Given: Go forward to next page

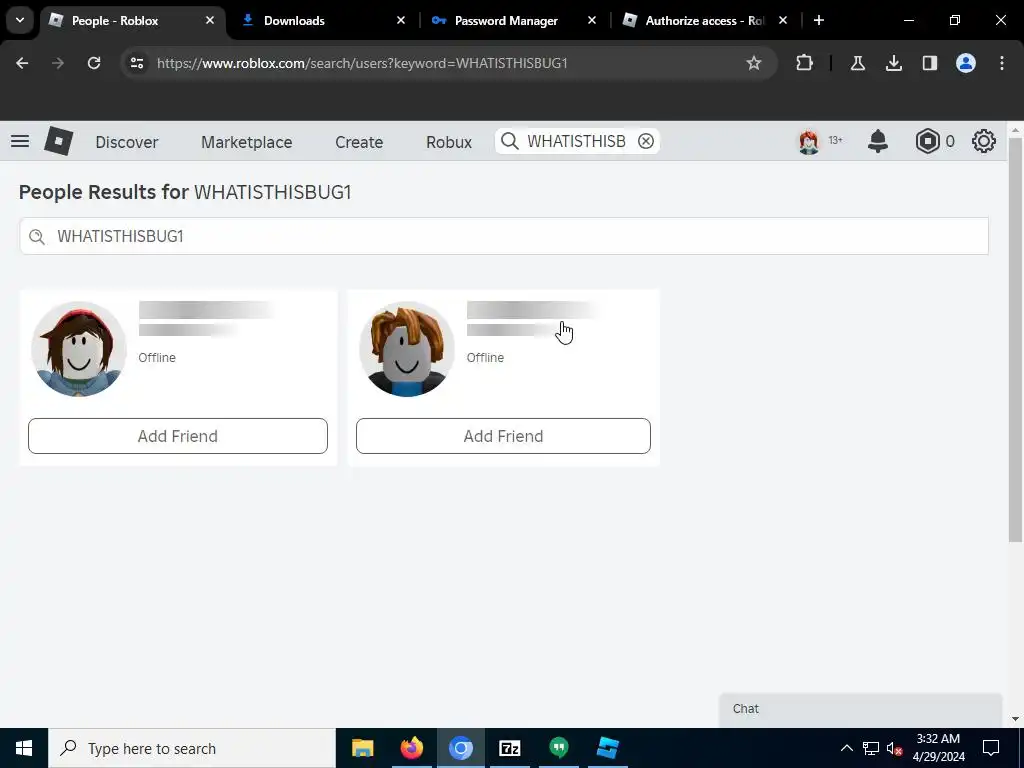Looking at the screenshot, I should (58, 63).
